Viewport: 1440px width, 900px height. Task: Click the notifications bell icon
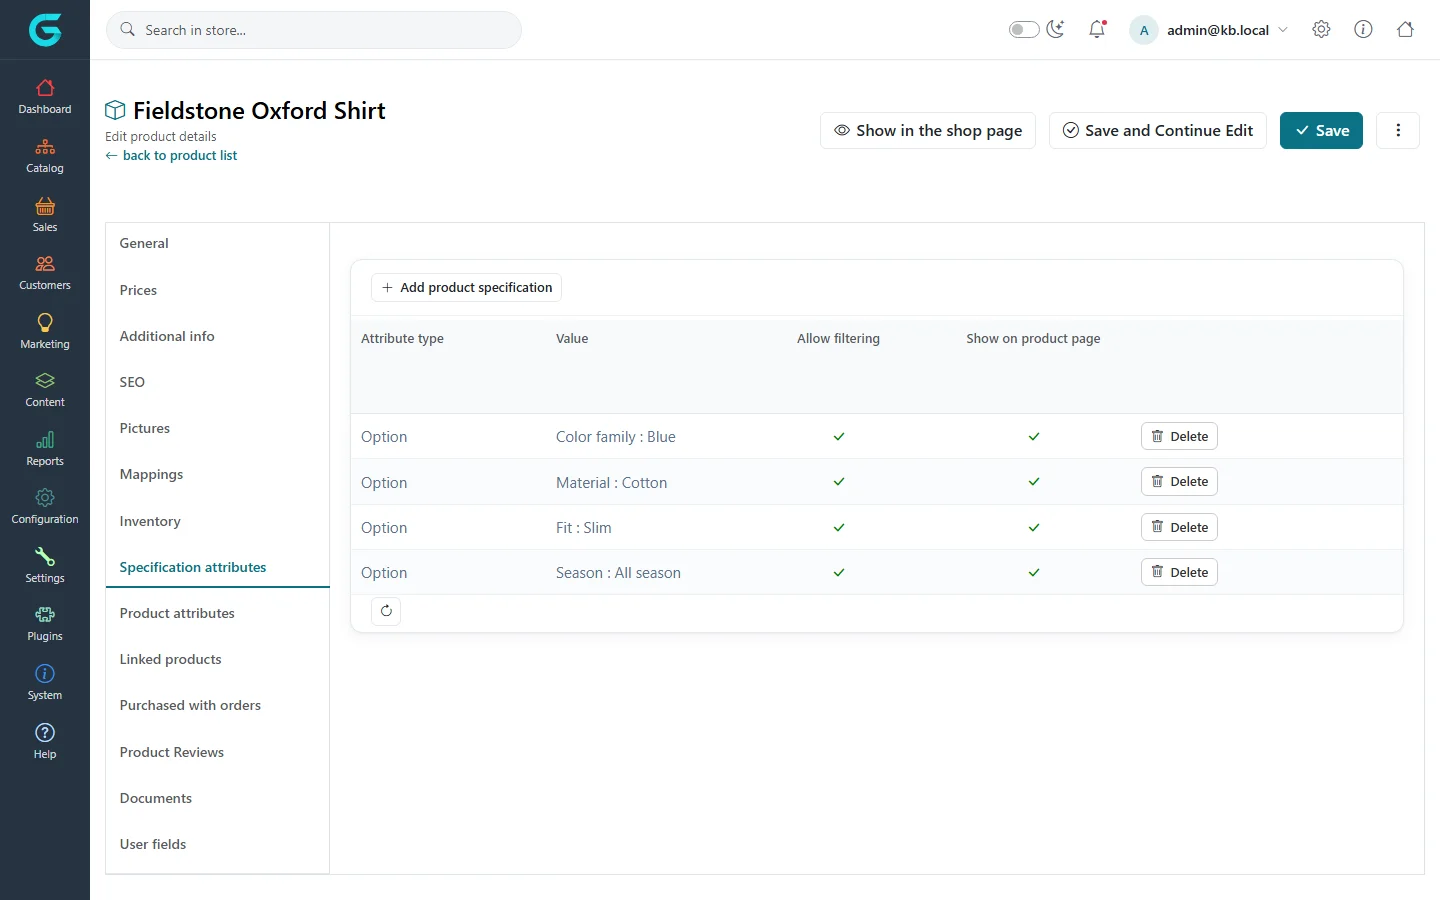(1097, 29)
